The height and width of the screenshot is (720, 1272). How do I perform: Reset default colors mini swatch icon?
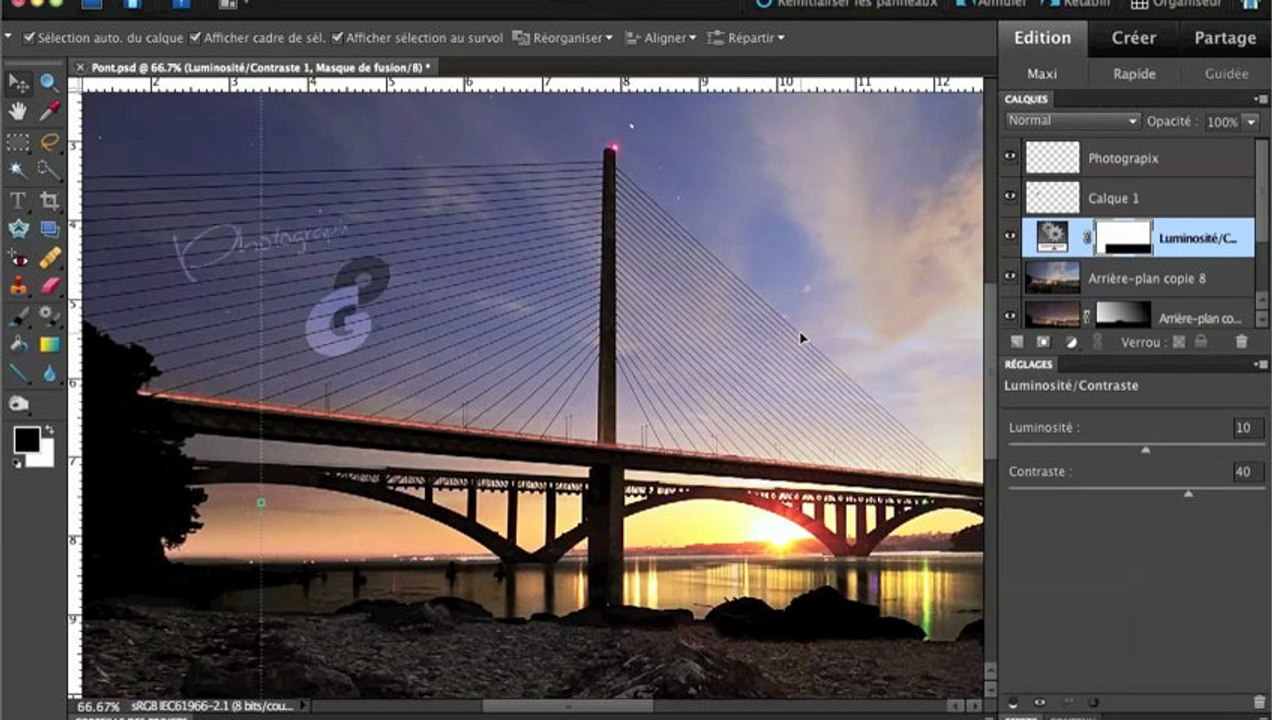pos(17,463)
